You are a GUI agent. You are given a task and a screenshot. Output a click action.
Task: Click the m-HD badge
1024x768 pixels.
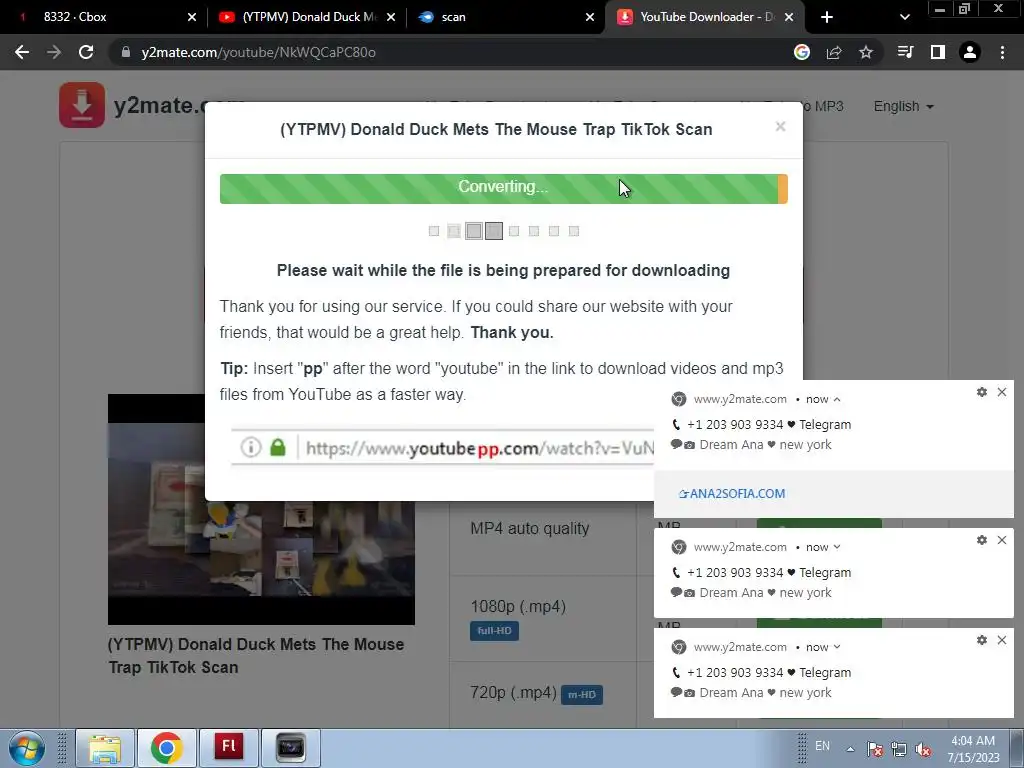pos(581,694)
